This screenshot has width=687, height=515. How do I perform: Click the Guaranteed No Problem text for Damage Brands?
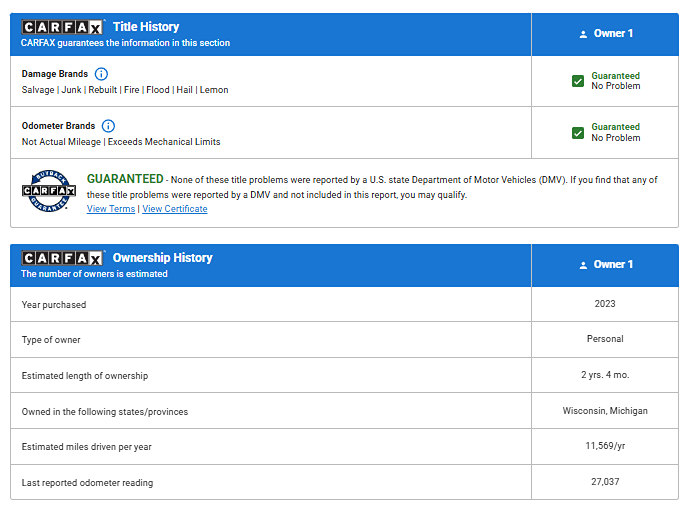(x=615, y=81)
